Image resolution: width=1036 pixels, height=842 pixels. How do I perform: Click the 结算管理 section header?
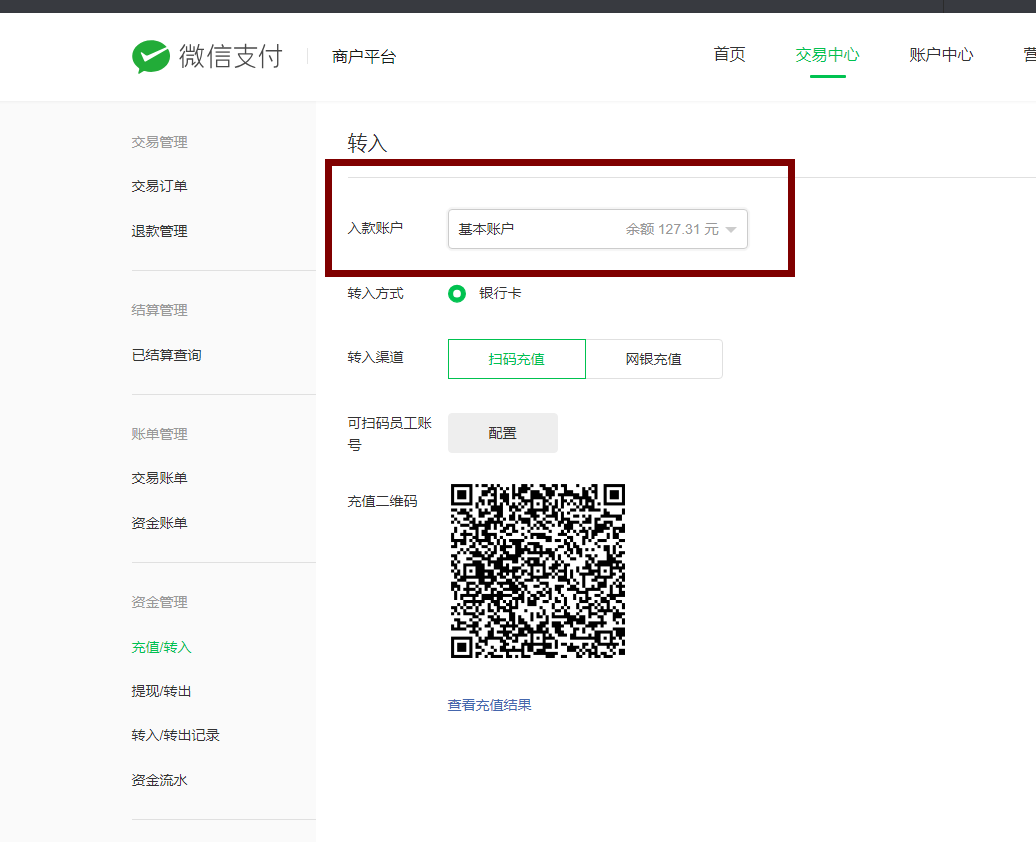pyautogui.click(x=159, y=310)
